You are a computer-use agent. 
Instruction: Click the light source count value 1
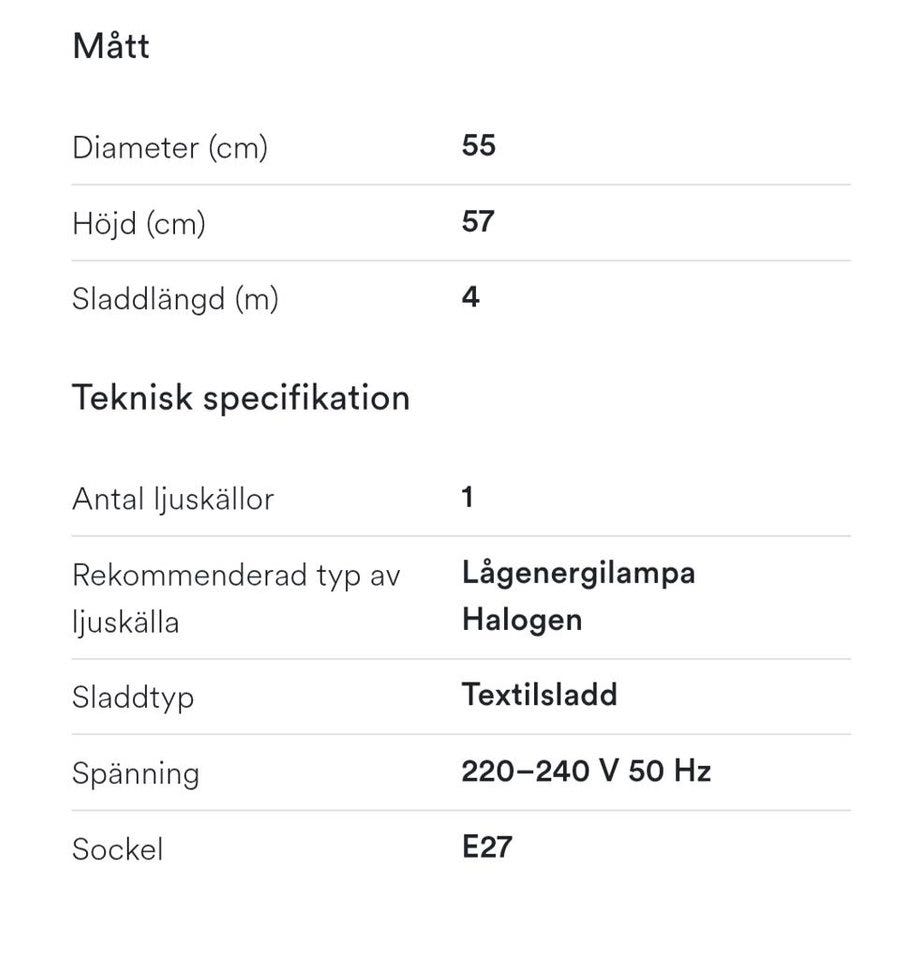point(468,497)
